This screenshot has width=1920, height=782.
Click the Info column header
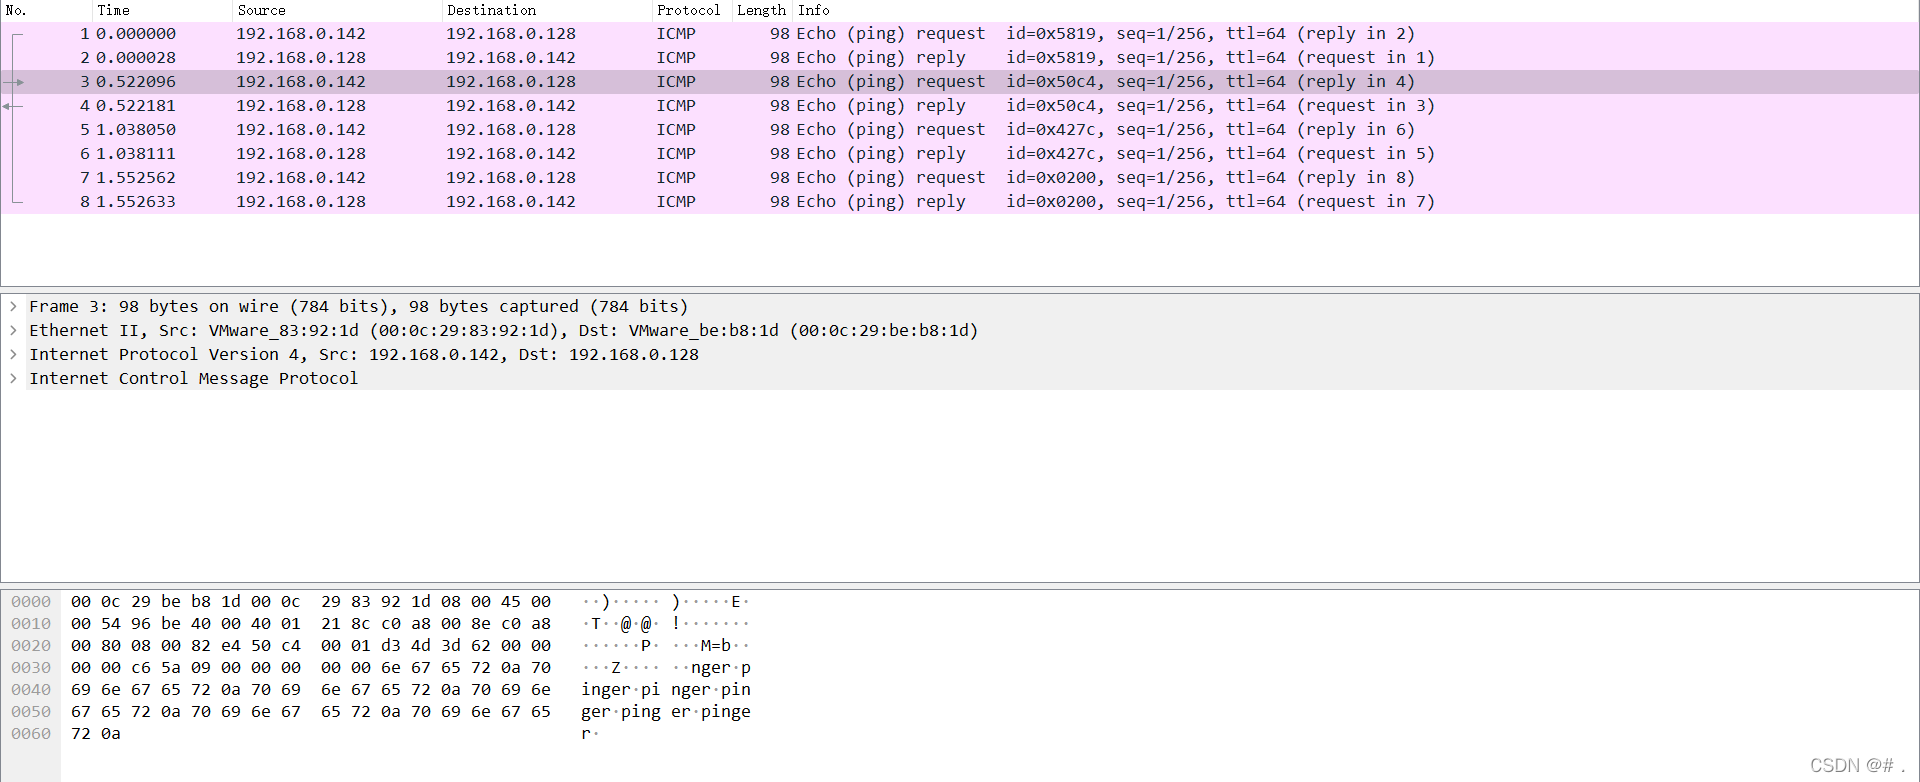1356,10
